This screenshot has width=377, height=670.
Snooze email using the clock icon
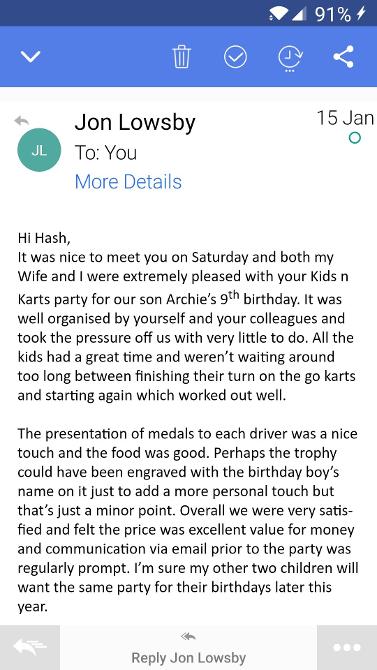[290, 57]
